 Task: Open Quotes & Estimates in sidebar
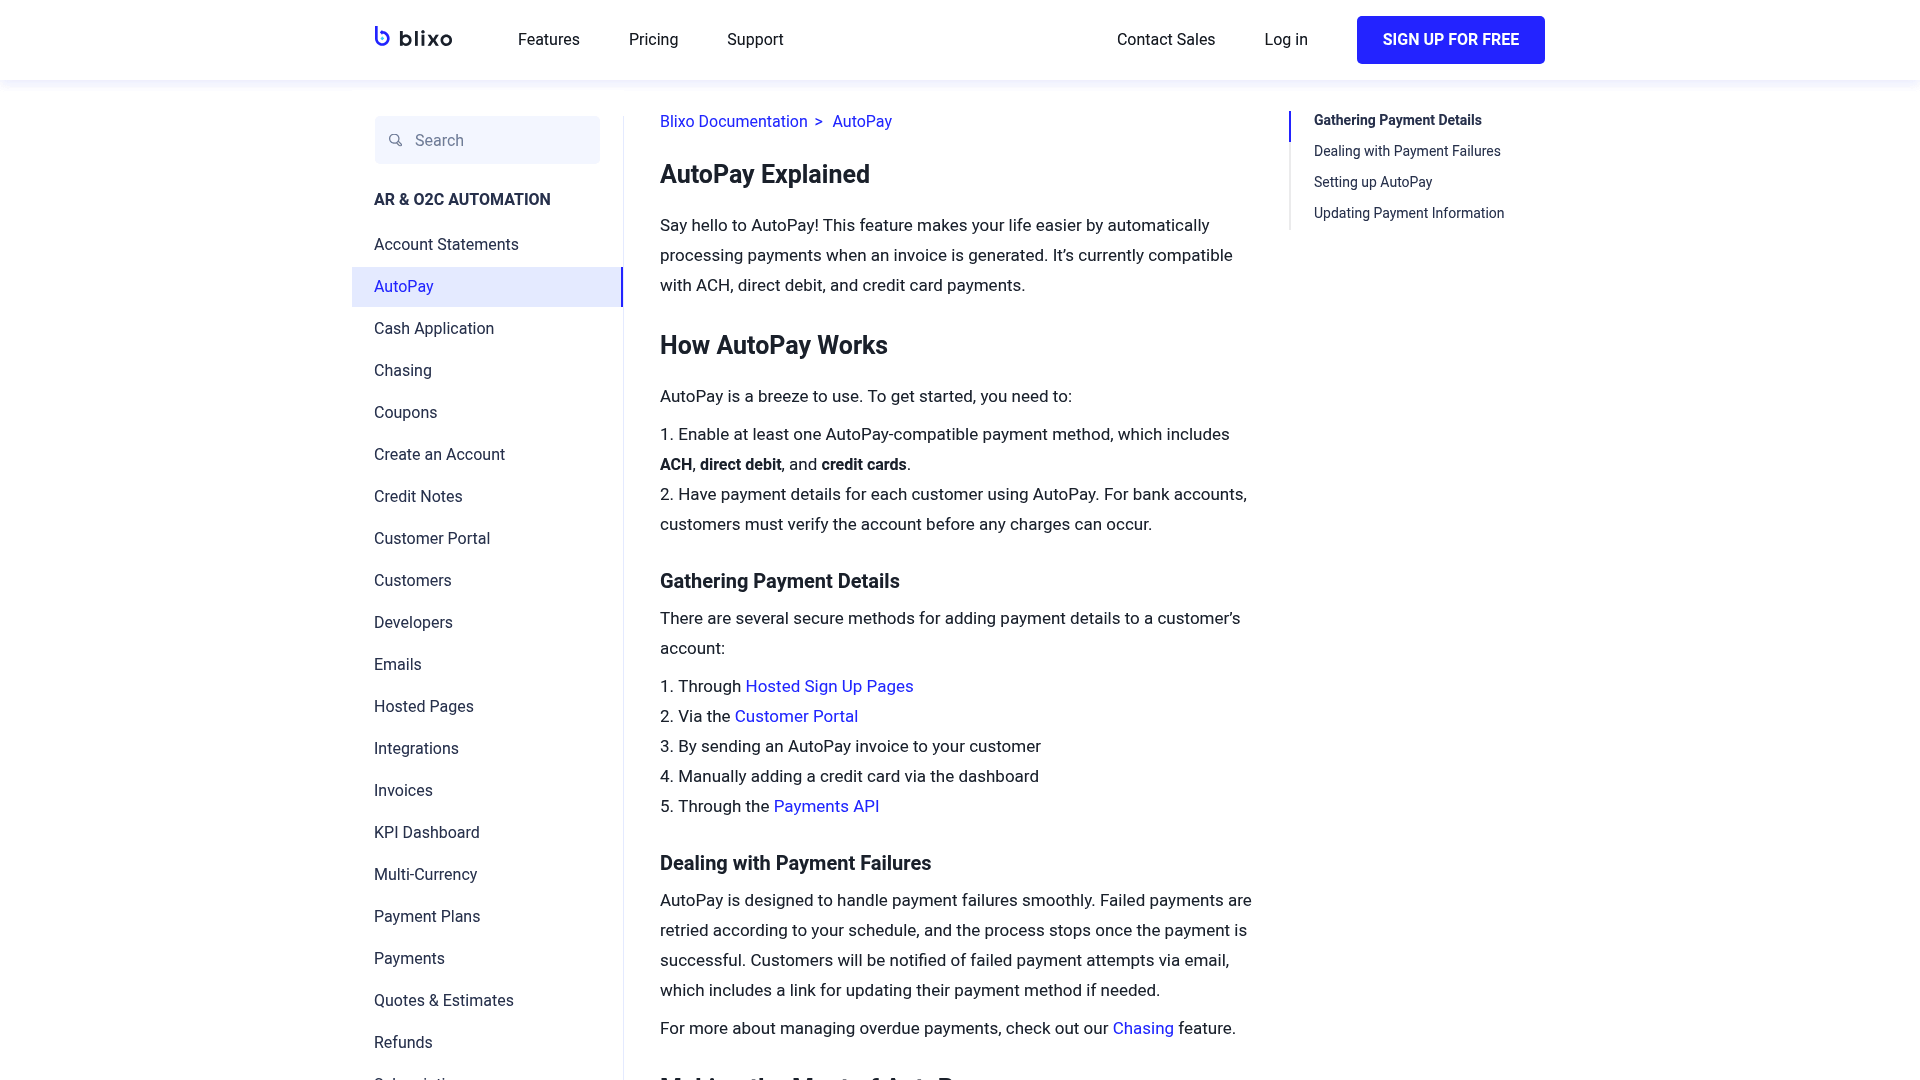click(444, 1001)
